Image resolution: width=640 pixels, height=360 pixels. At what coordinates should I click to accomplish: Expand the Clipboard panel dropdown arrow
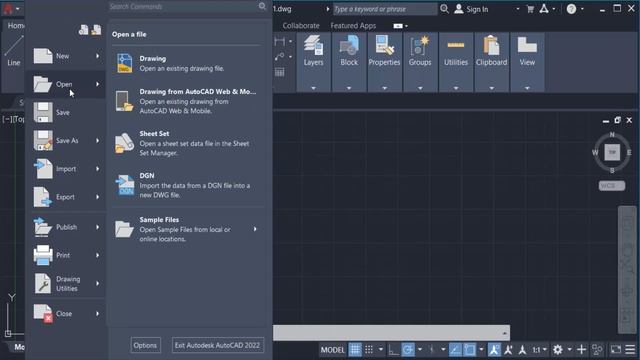[491, 88]
